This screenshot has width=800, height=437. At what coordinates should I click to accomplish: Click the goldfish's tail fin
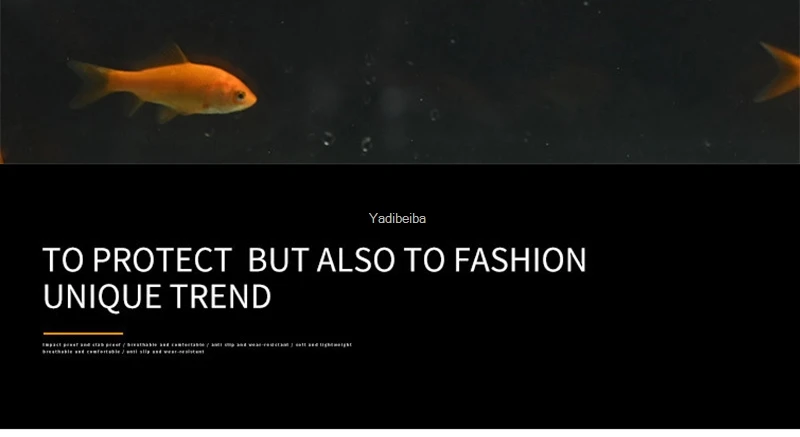point(88,84)
